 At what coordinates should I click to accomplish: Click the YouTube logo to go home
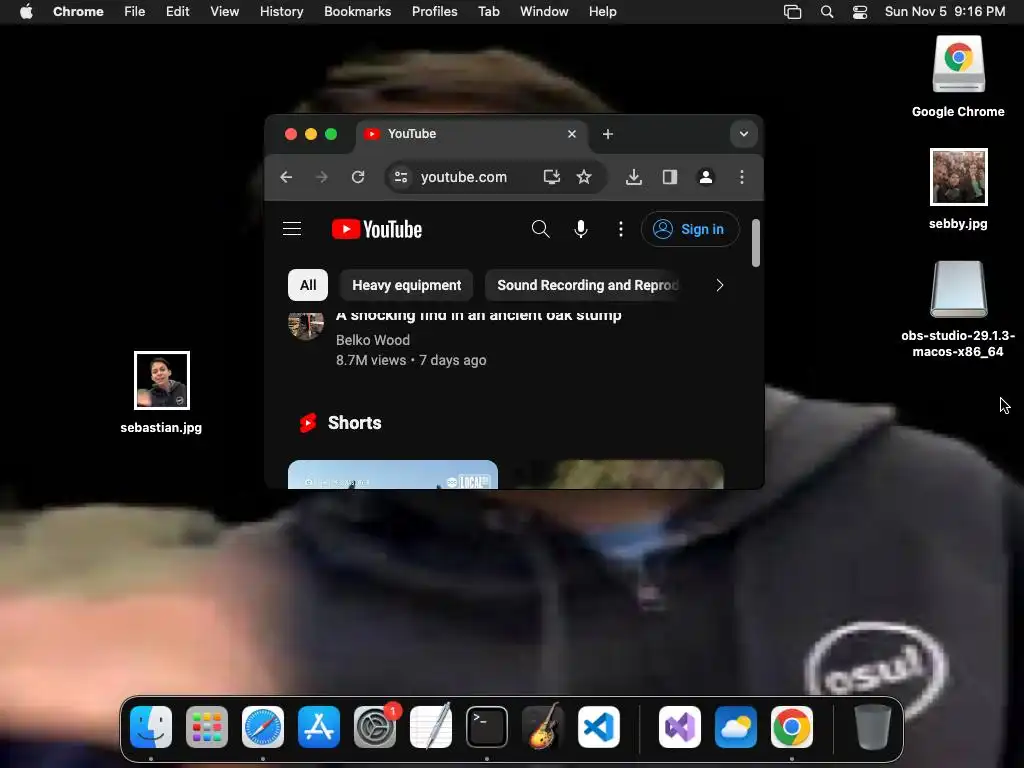(377, 229)
